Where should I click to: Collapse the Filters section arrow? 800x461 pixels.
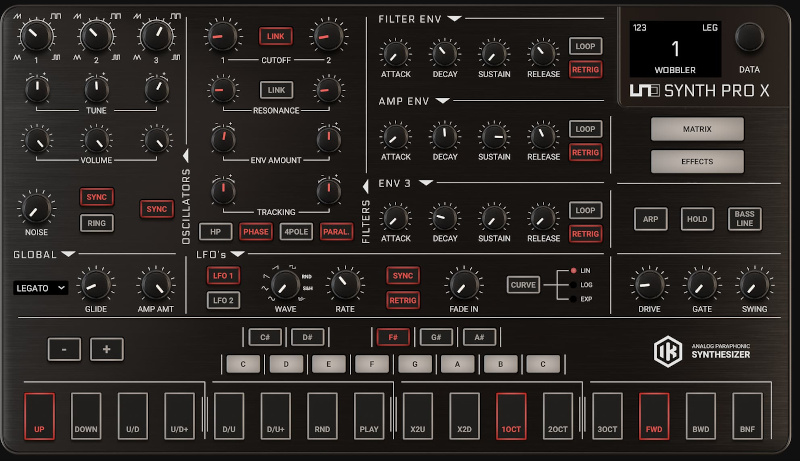pos(365,186)
